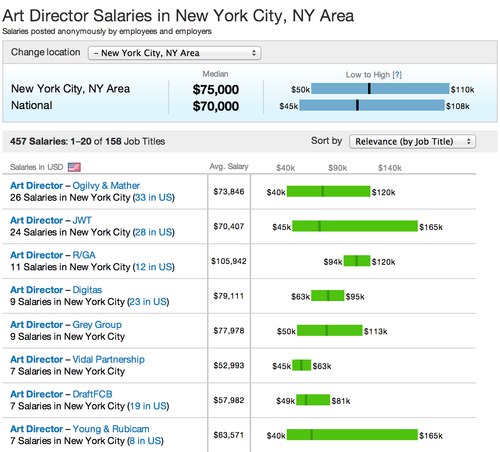This screenshot has width=500, height=452.
Task: Click the '19 in US' link for DraftFCB
Action: click(148, 406)
